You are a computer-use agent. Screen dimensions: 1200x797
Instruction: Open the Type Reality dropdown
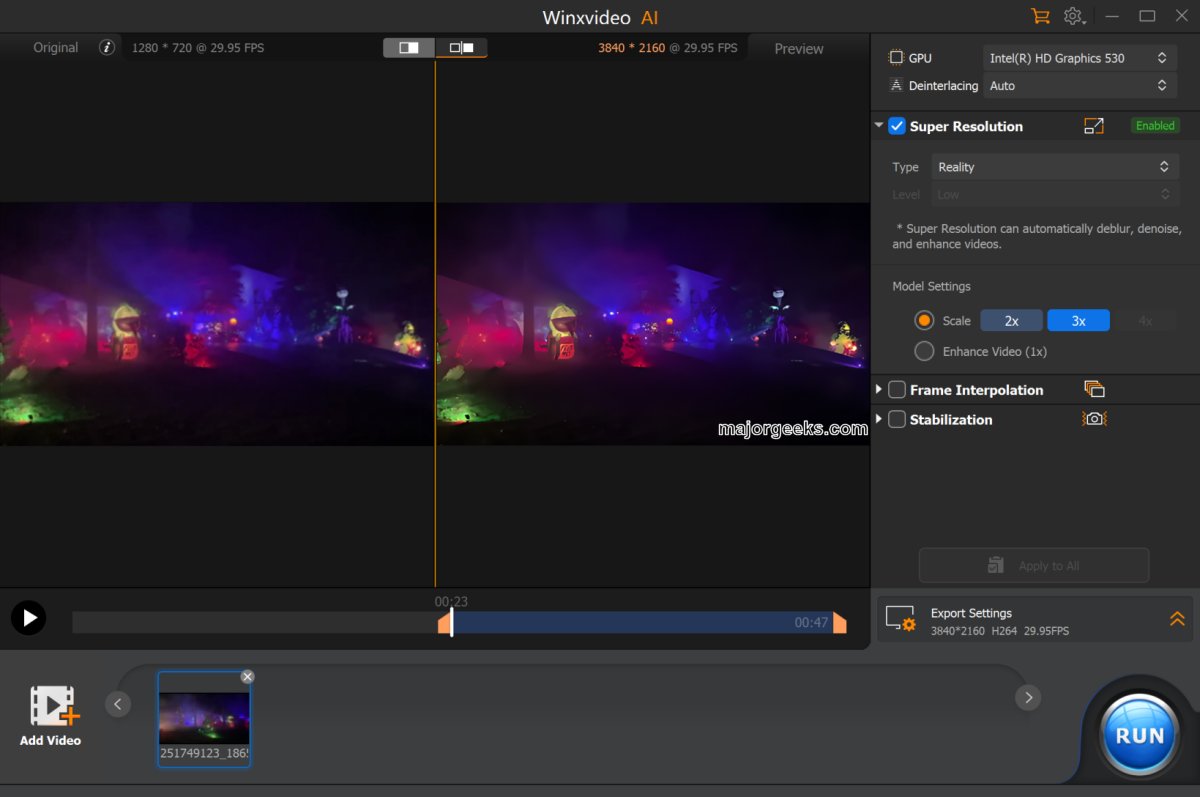pos(1054,167)
